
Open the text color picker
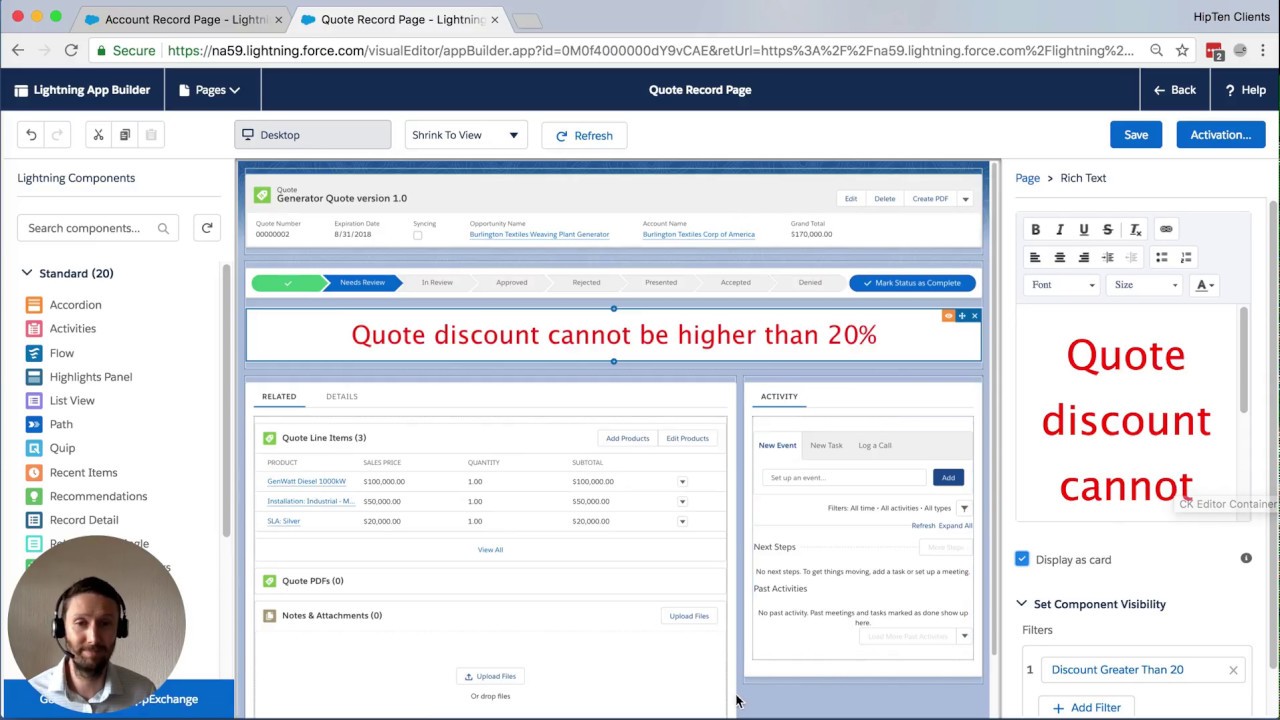click(x=1205, y=285)
